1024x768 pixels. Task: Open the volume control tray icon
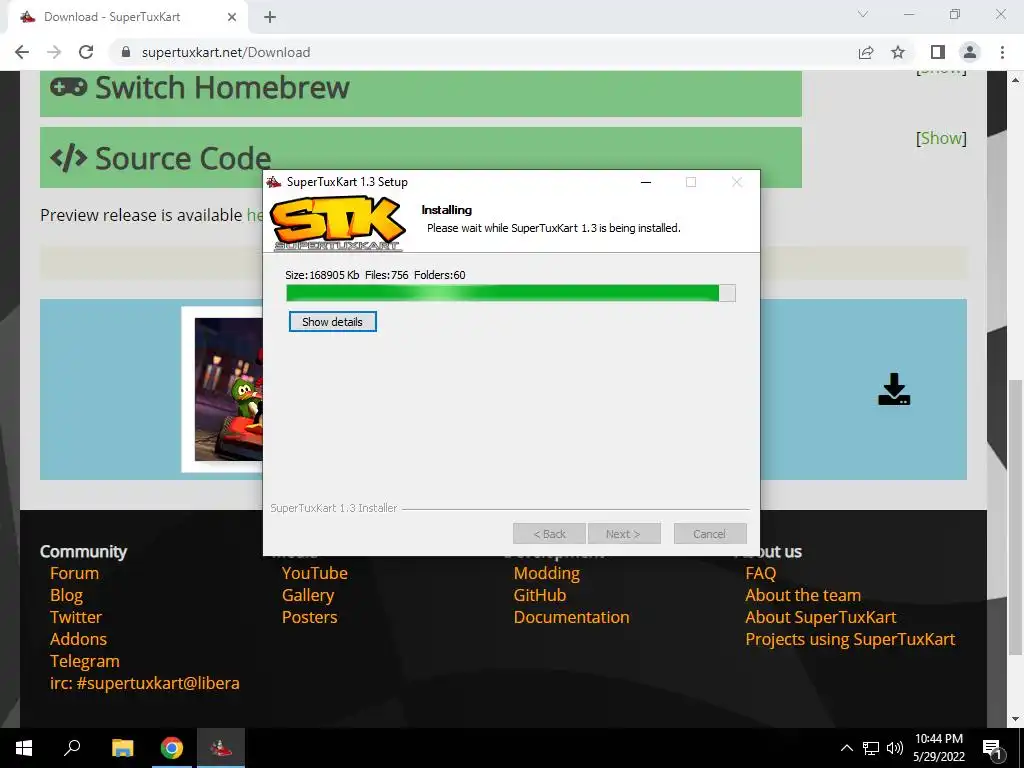[895, 748]
